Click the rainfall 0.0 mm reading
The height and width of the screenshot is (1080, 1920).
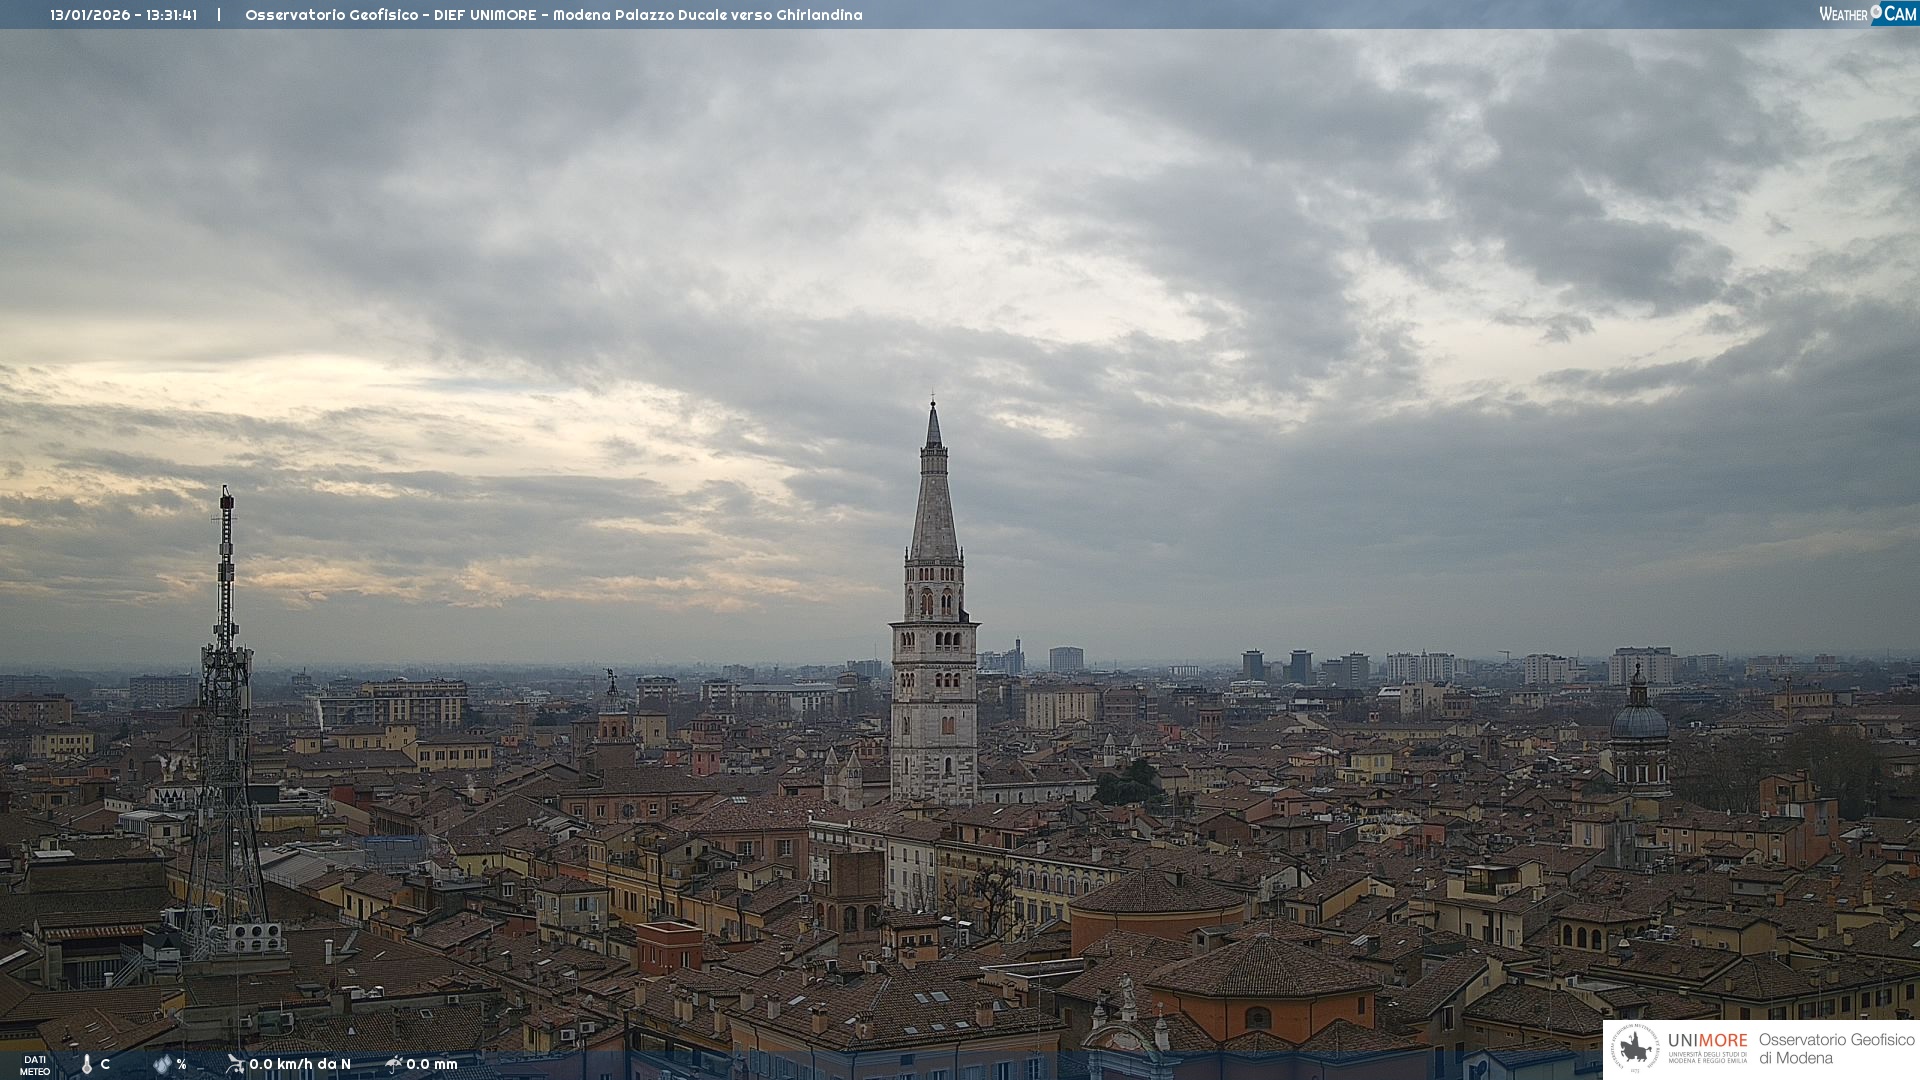(432, 1064)
